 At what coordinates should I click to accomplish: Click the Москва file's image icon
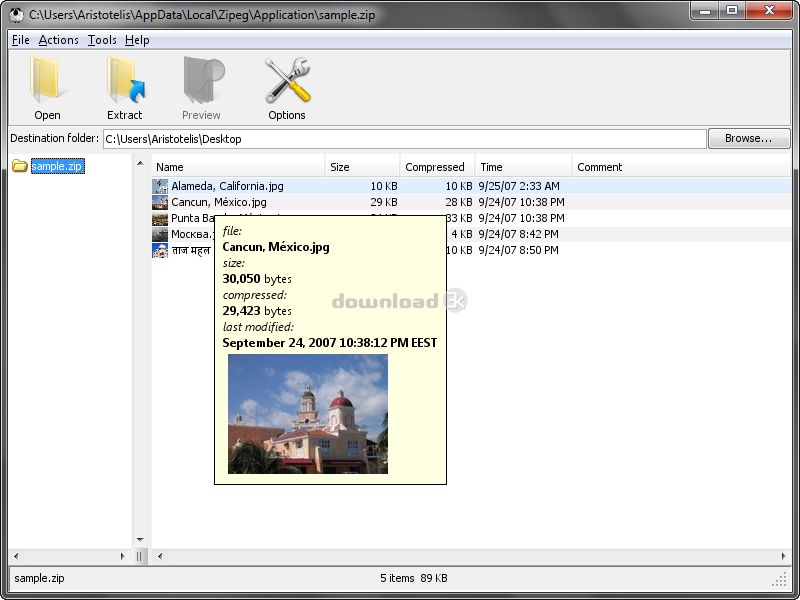(159, 233)
